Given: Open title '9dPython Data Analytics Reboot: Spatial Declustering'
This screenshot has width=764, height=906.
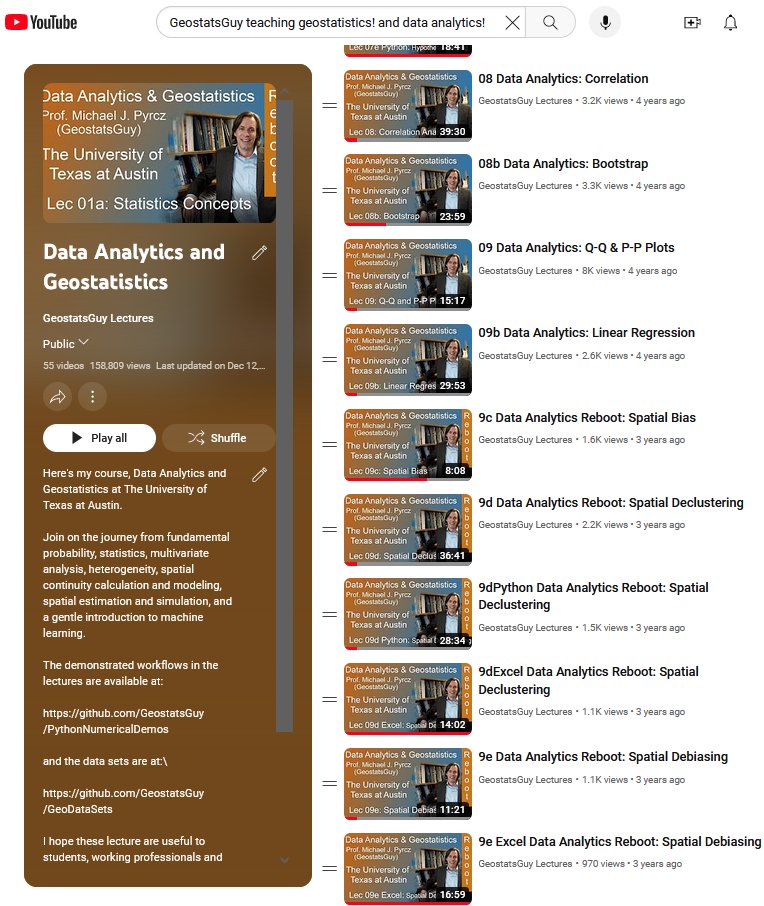Looking at the screenshot, I should pos(594,596).
